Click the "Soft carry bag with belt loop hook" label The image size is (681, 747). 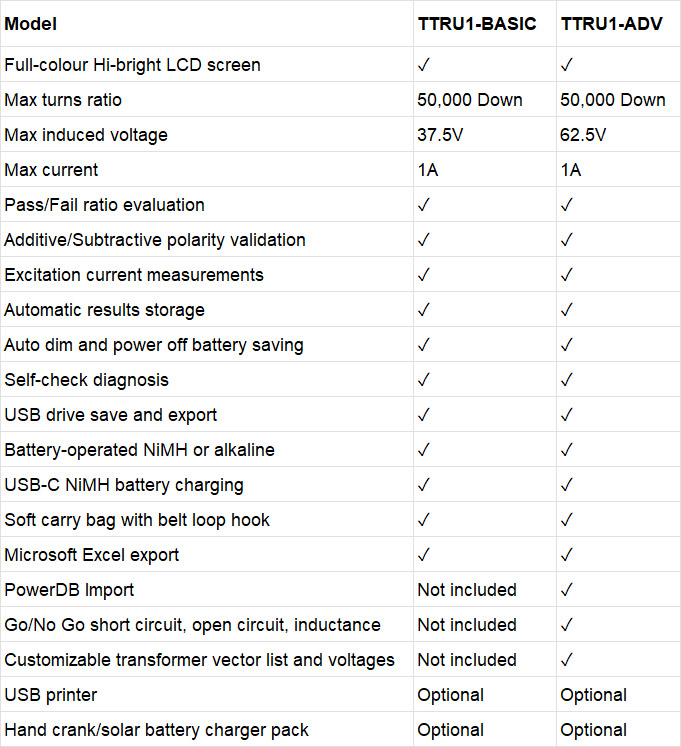(137, 520)
